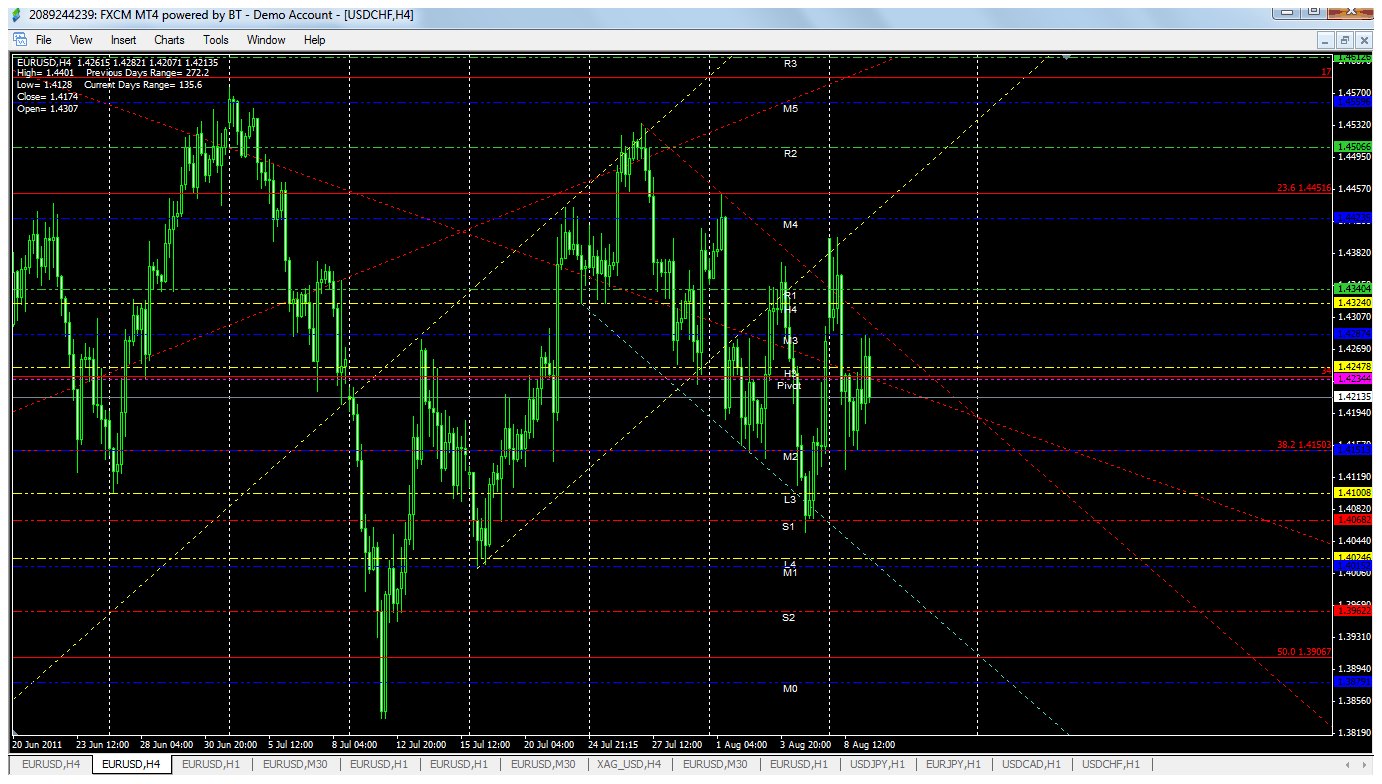Click the yellow 1.40246 price tag
Screen dimensions: 1382x784
(x=1353, y=557)
